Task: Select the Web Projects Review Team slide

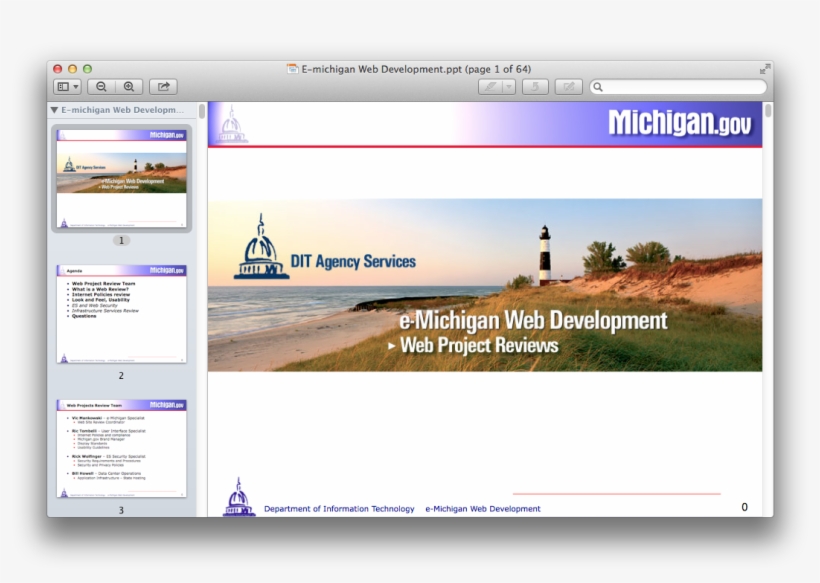Action: [x=120, y=447]
